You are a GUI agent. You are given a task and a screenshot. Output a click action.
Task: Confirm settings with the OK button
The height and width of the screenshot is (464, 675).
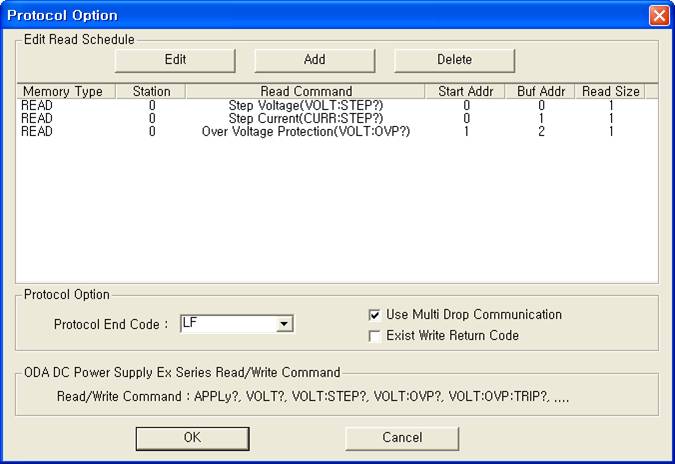192,437
